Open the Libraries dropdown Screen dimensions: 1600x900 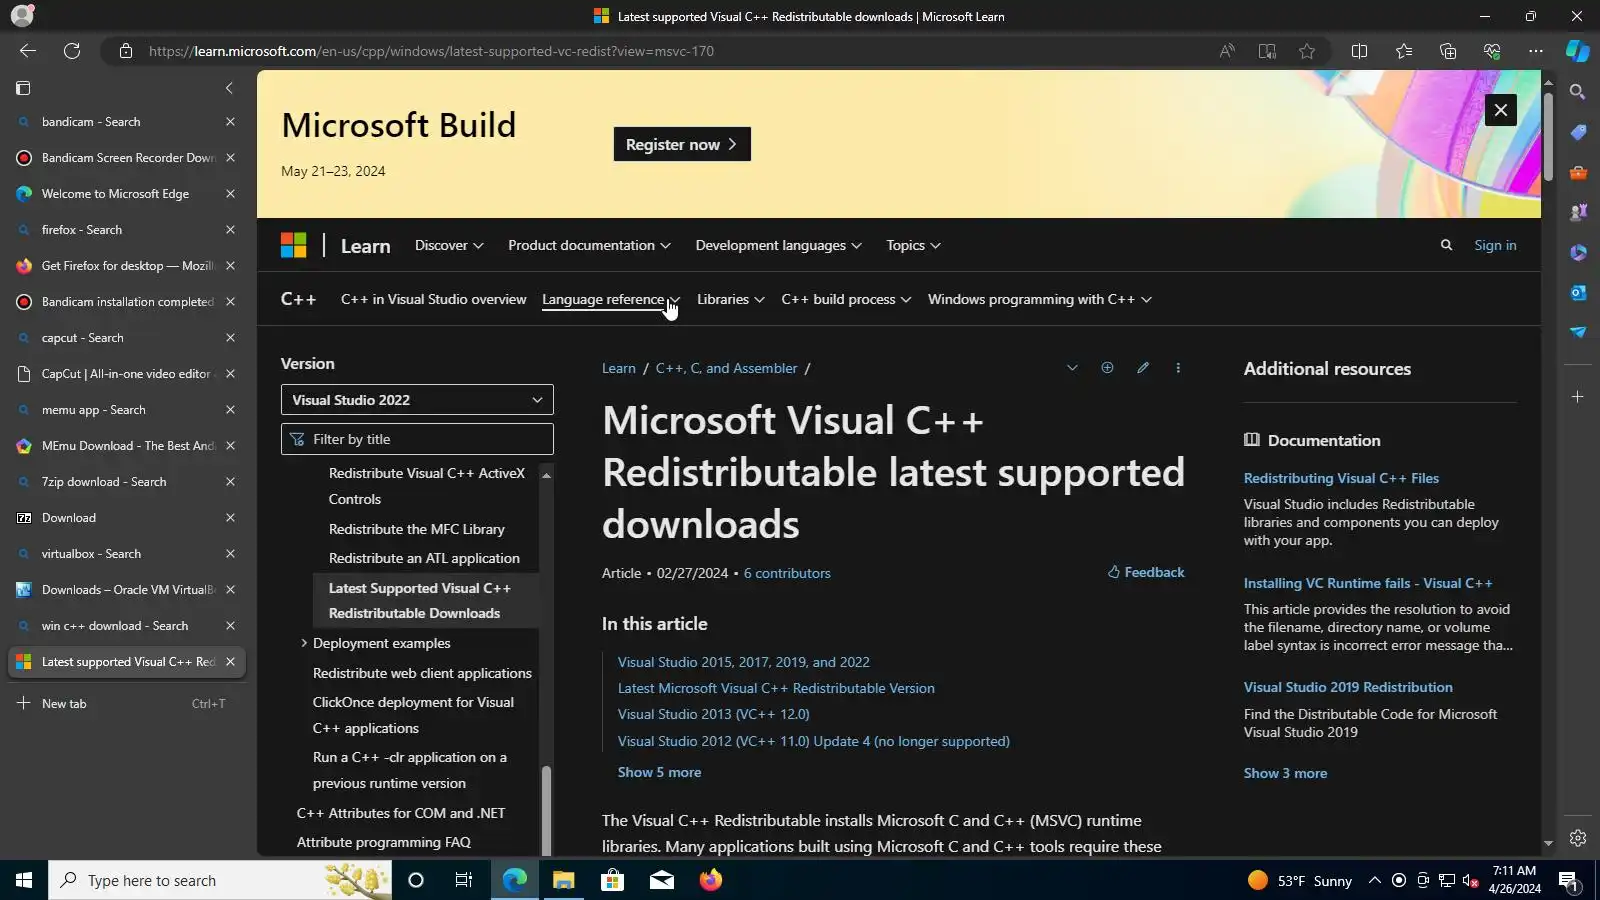tap(730, 299)
